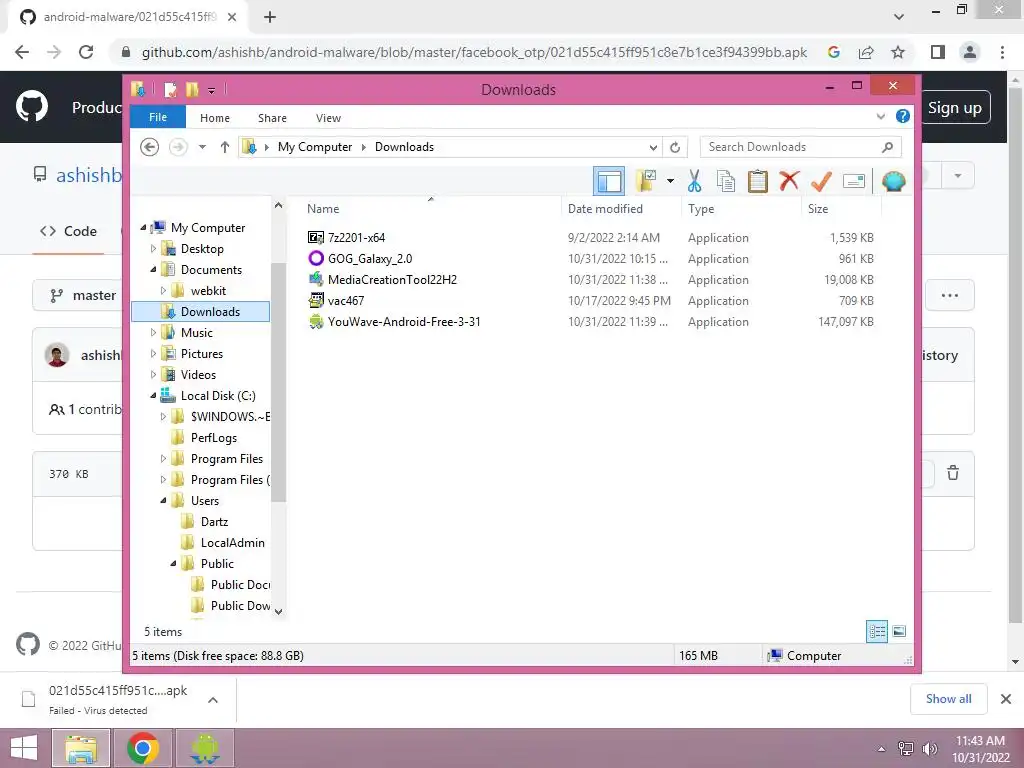Image resolution: width=1024 pixels, height=768 pixels.
Task: Expand Desktop tree node arrow
Action: click(153, 249)
